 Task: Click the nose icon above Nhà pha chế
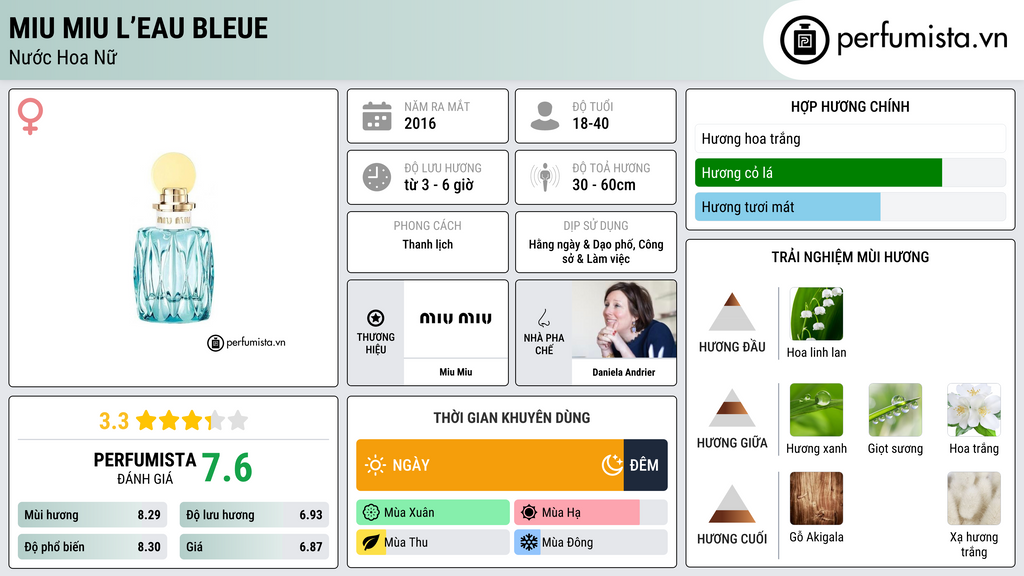(x=543, y=318)
